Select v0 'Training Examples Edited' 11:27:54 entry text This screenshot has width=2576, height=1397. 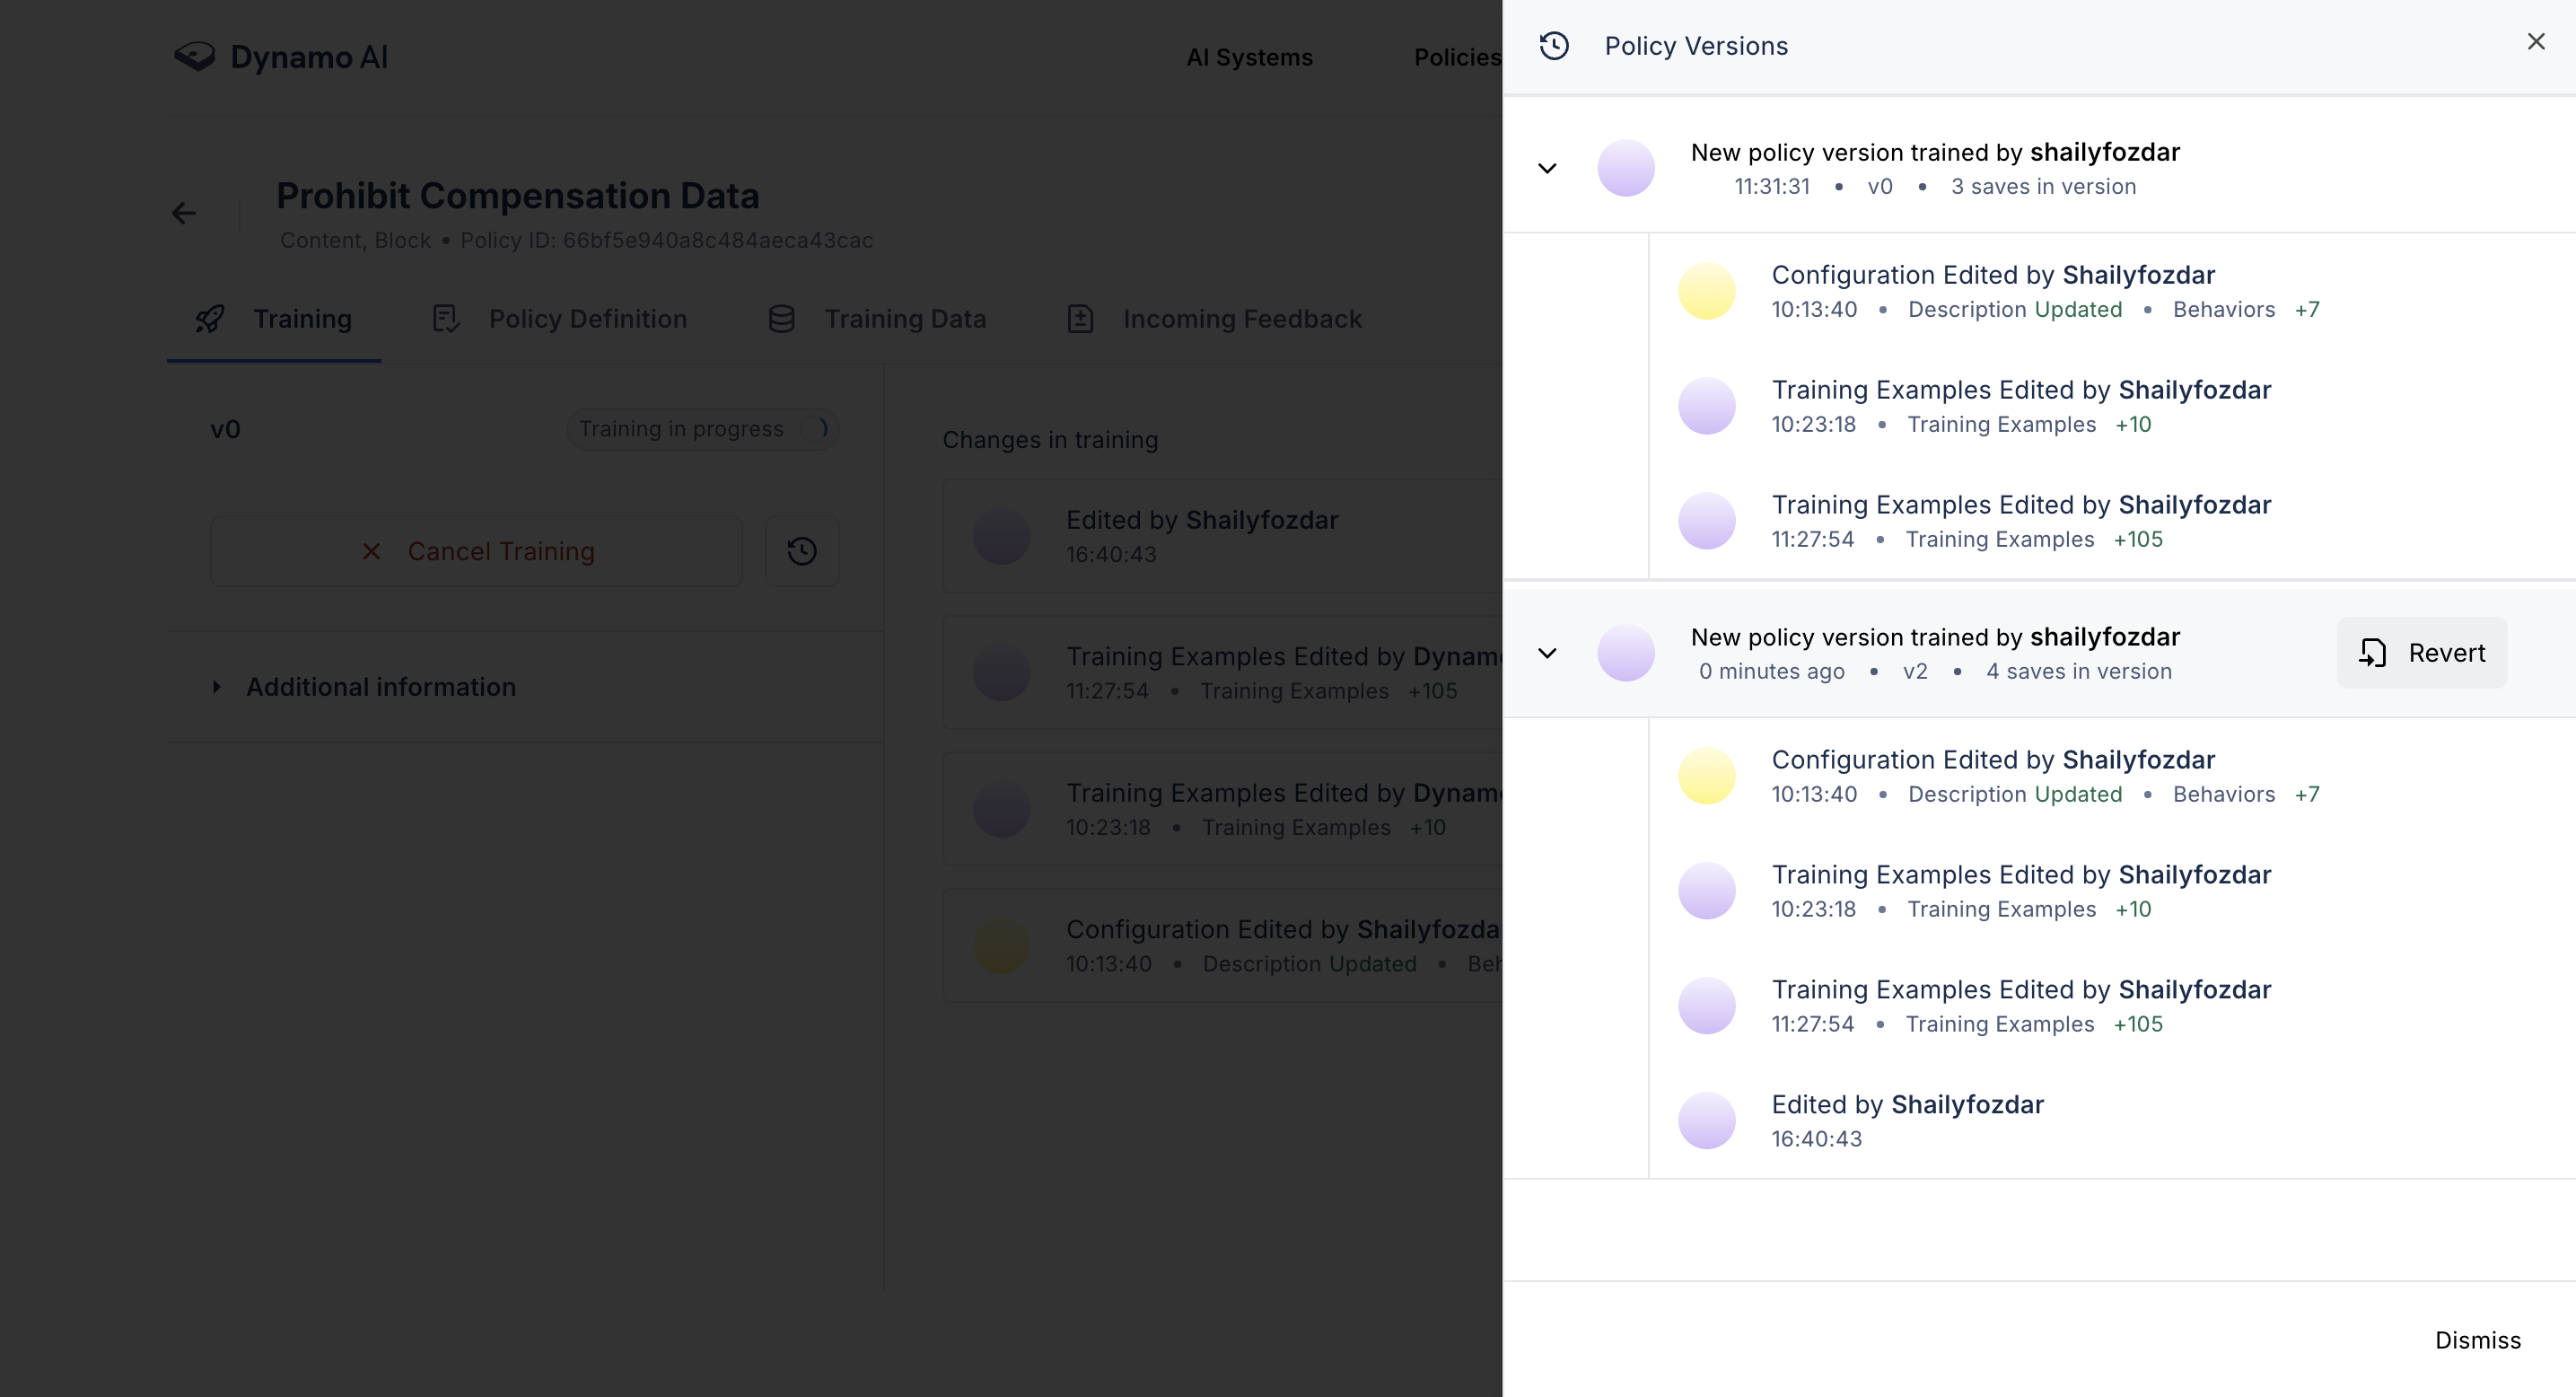click(2021, 505)
